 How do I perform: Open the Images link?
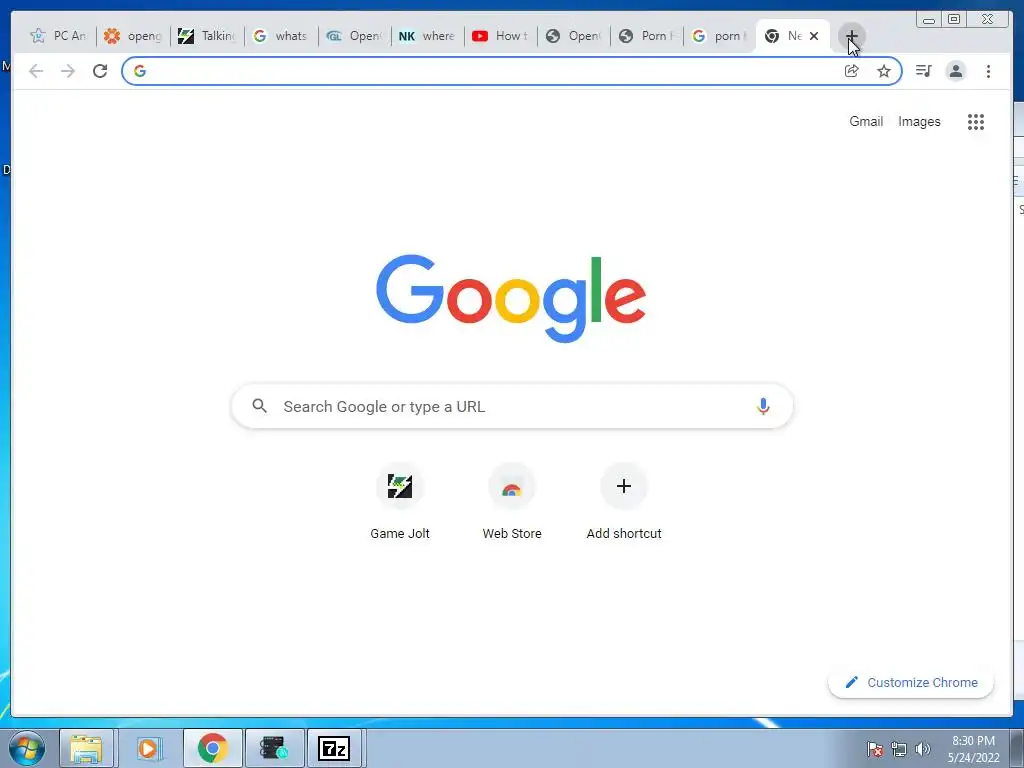(x=919, y=121)
